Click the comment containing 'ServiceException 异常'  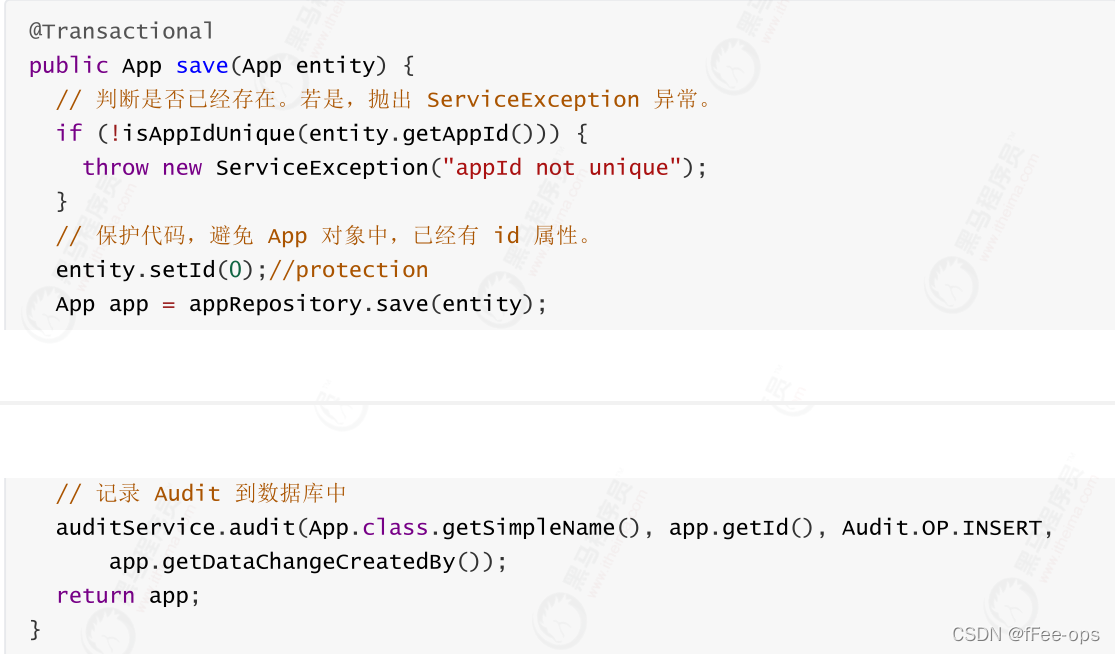(384, 100)
